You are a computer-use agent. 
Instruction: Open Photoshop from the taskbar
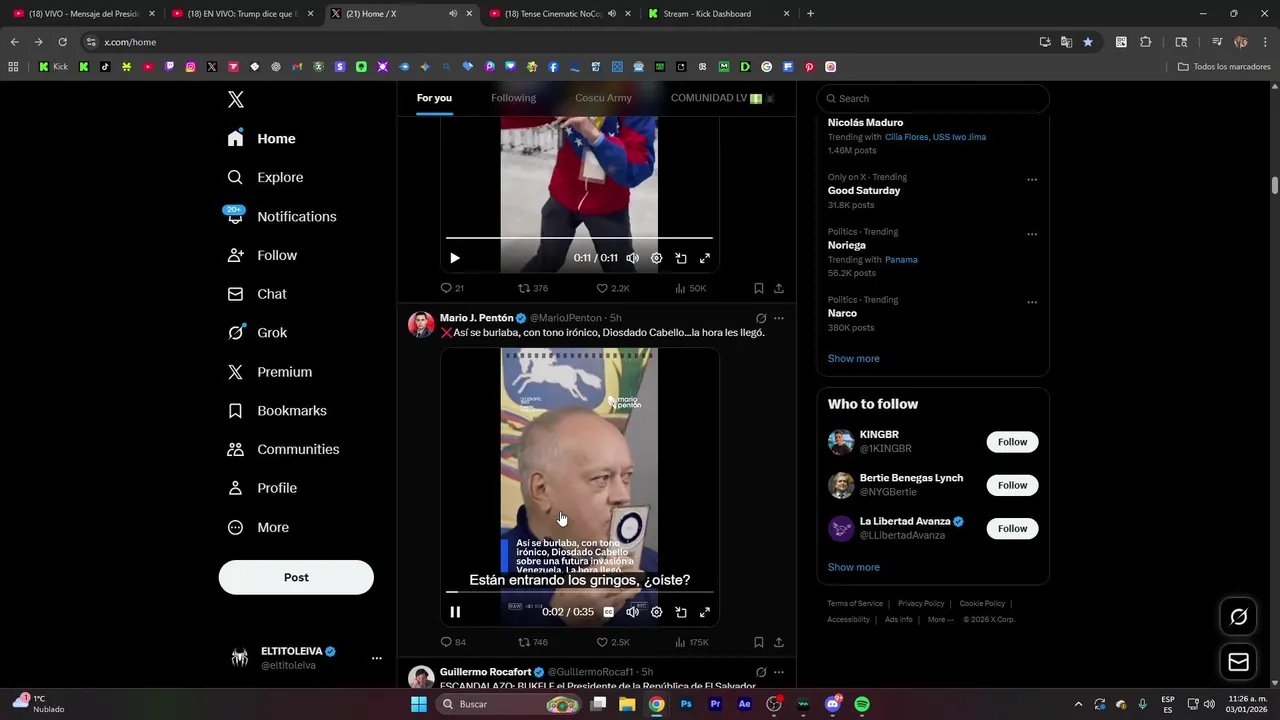pyautogui.click(x=686, y=704)
